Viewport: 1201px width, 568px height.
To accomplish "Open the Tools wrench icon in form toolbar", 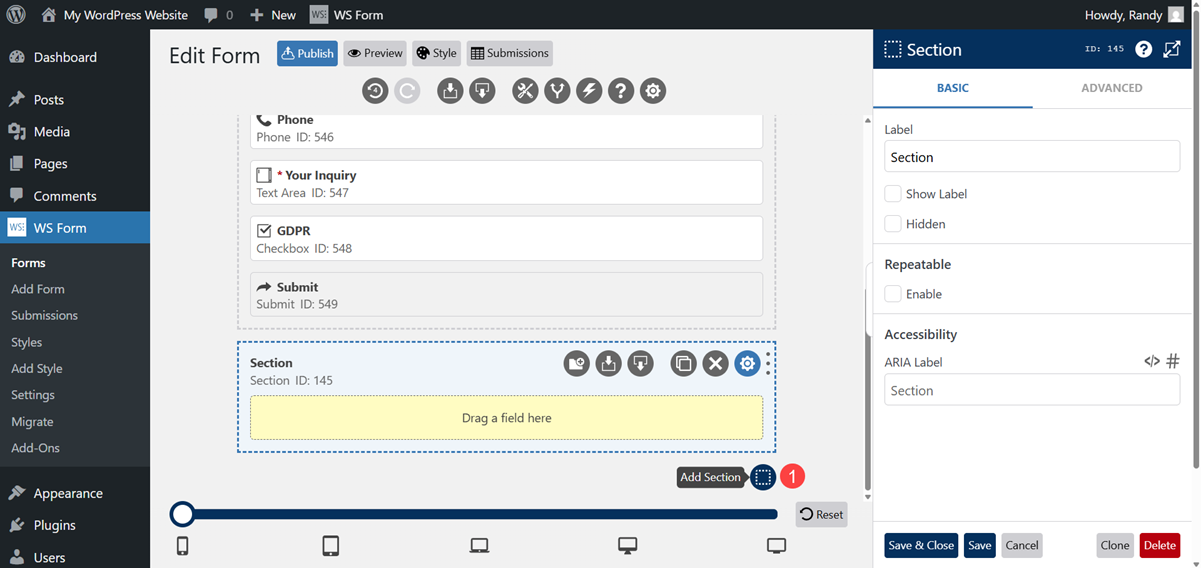I will click(x=525, y=91).
